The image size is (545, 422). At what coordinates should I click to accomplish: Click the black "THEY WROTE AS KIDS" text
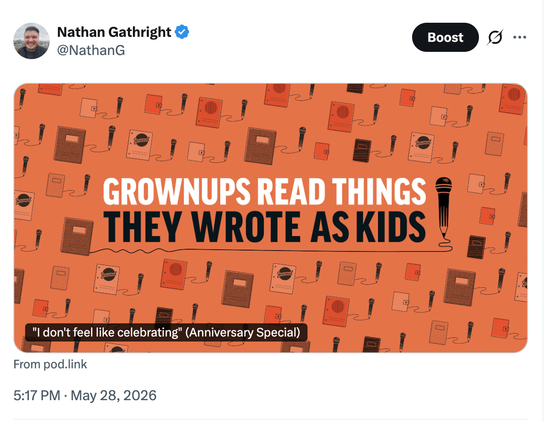[265, 227]
